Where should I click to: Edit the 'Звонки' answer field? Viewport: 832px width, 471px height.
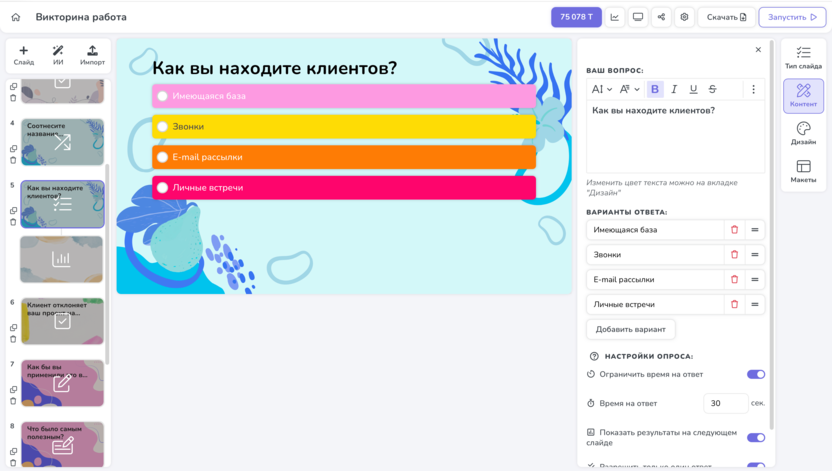point(655,255)
